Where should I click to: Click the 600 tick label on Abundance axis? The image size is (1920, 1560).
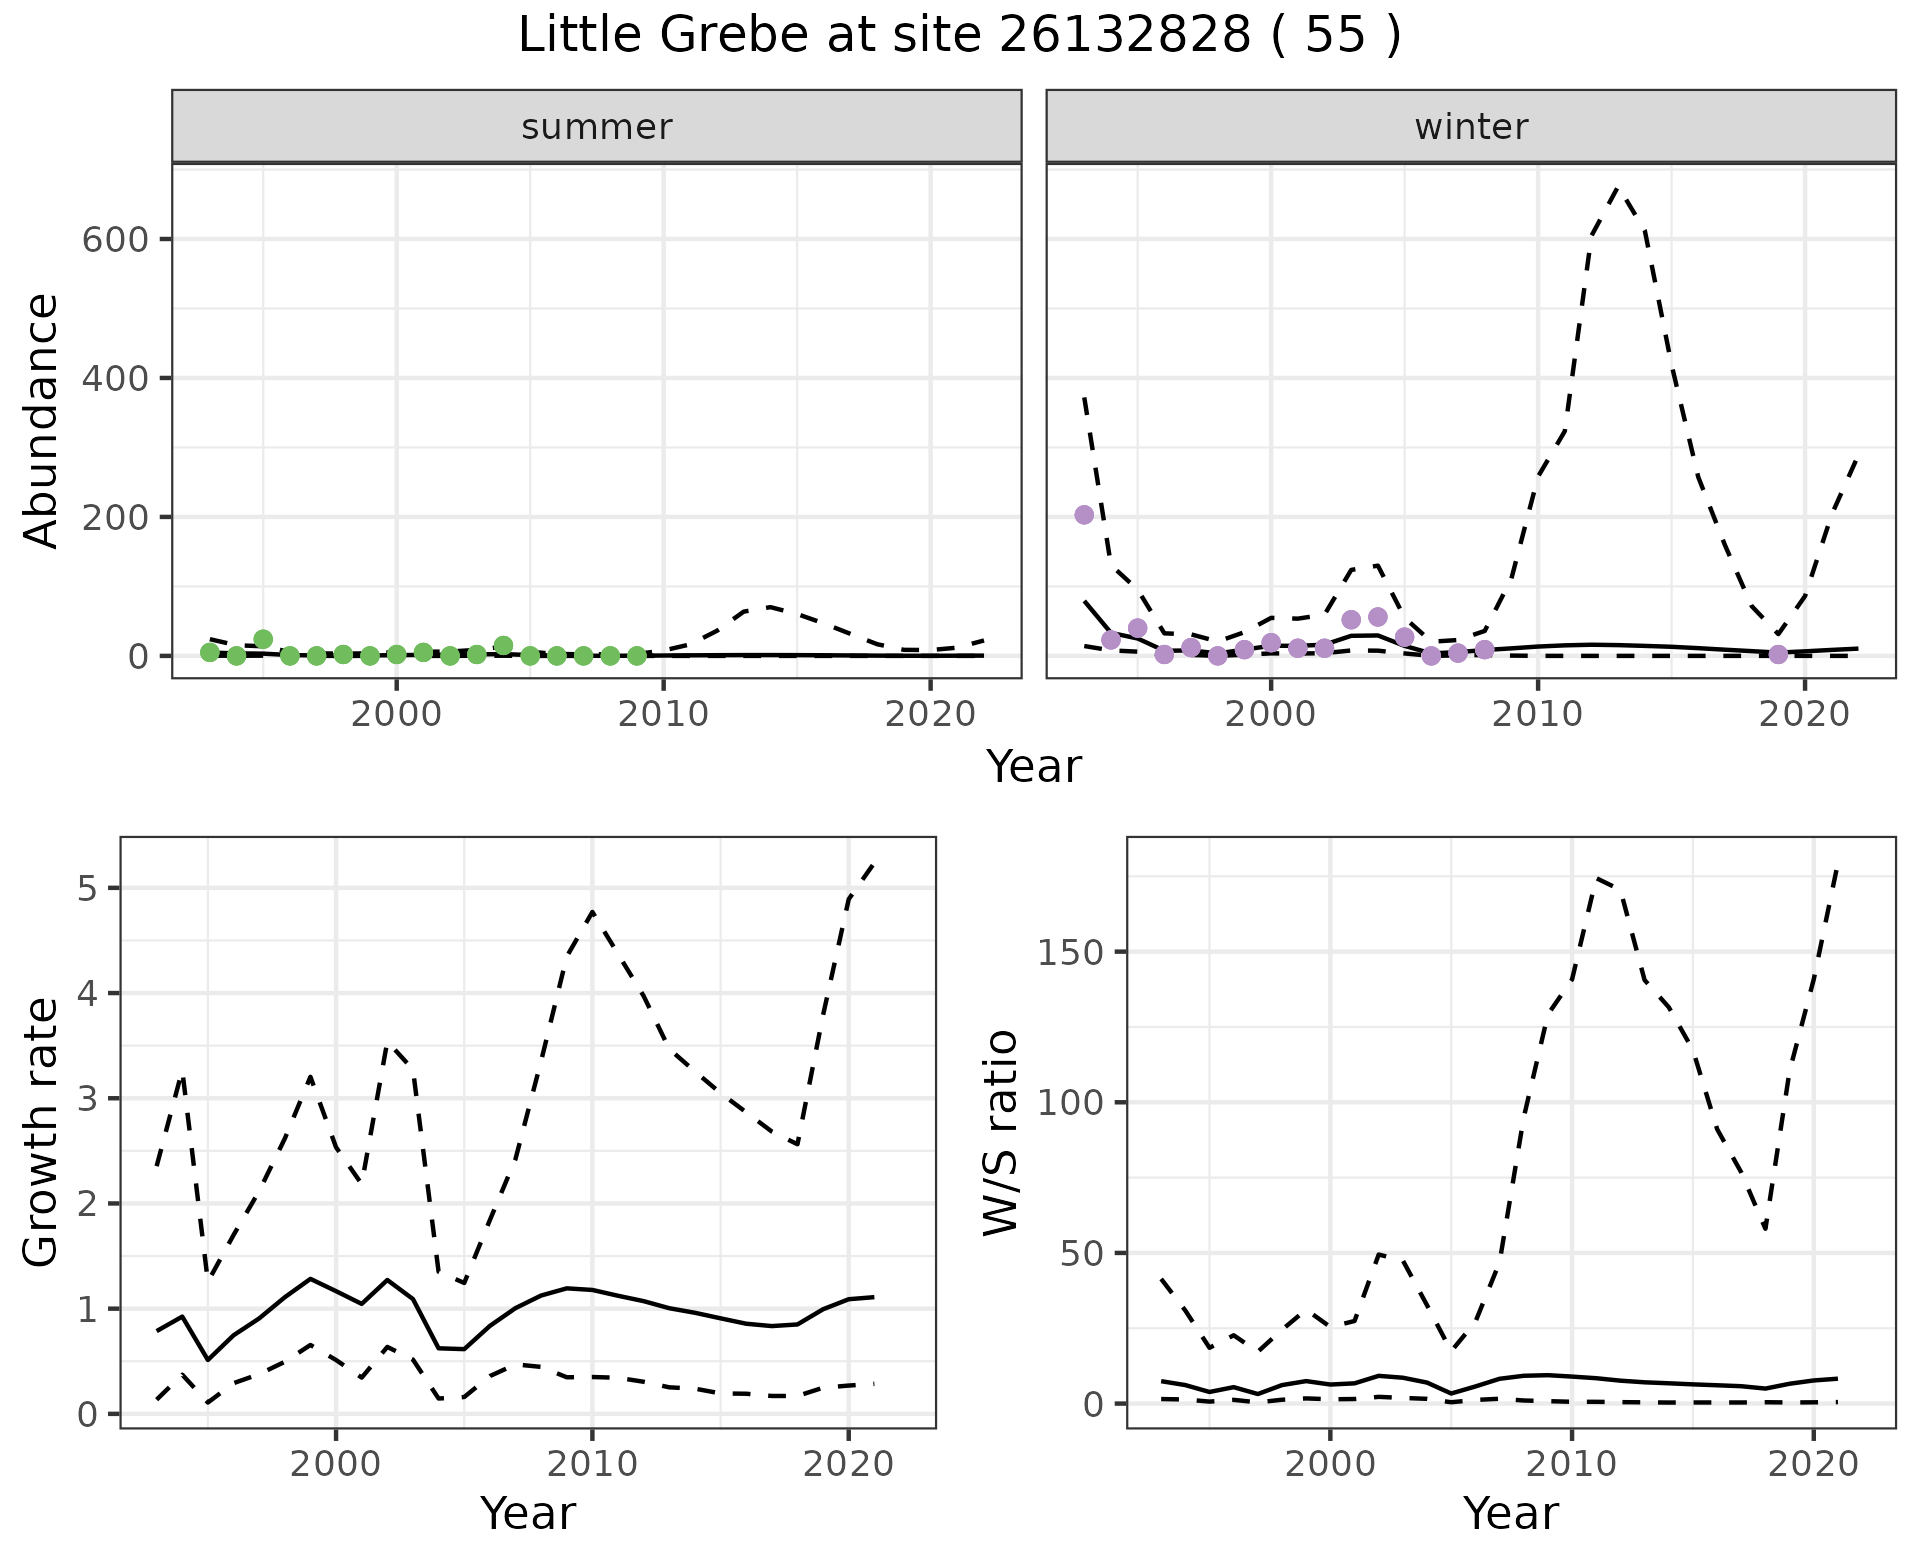tap(114, 240)
